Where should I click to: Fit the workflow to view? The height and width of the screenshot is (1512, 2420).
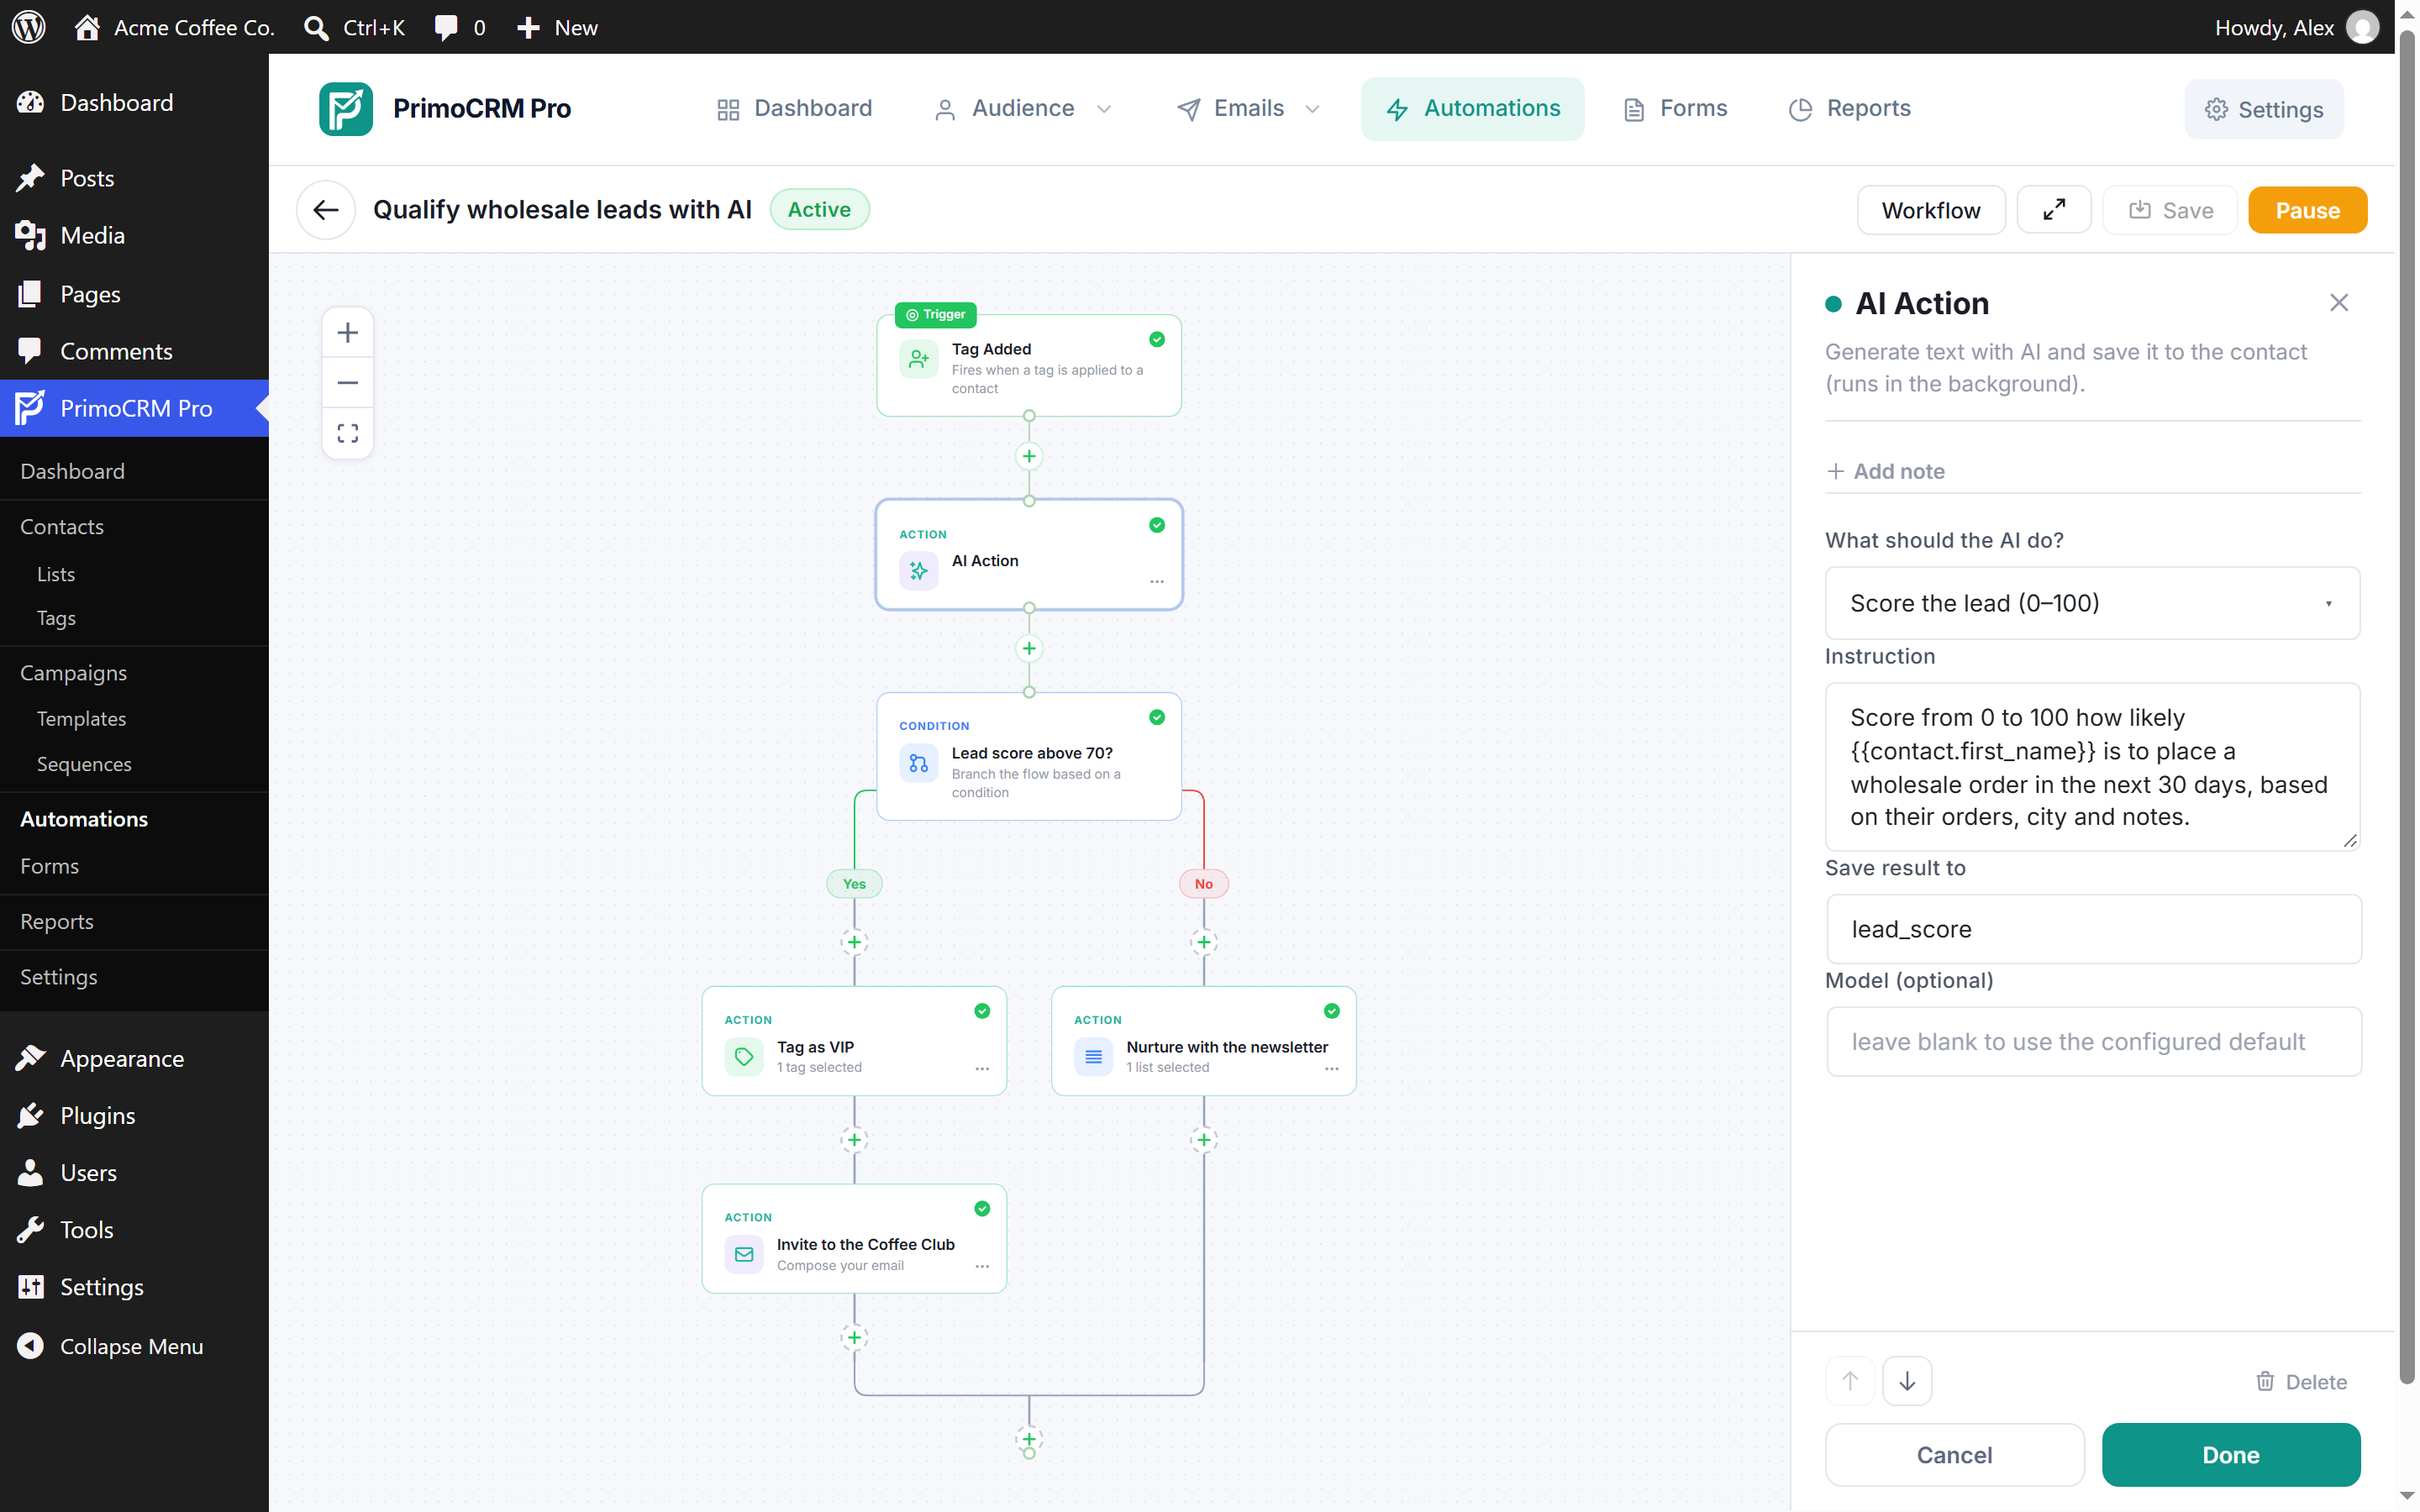(x=347, y=433)
